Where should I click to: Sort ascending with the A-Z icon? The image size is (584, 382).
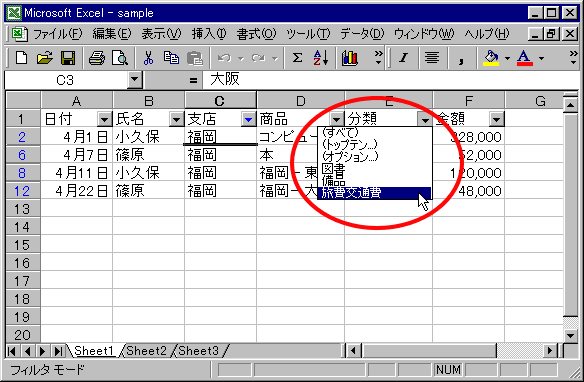320,58
